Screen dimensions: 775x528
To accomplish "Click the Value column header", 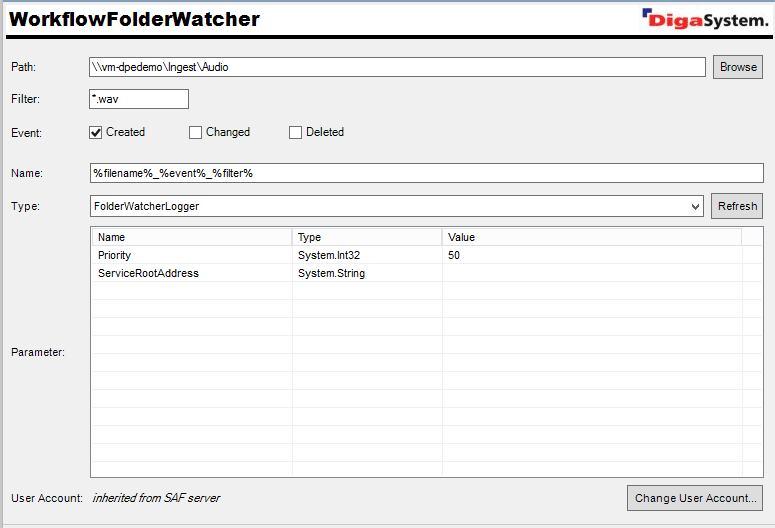I will (x=591, y=237).
